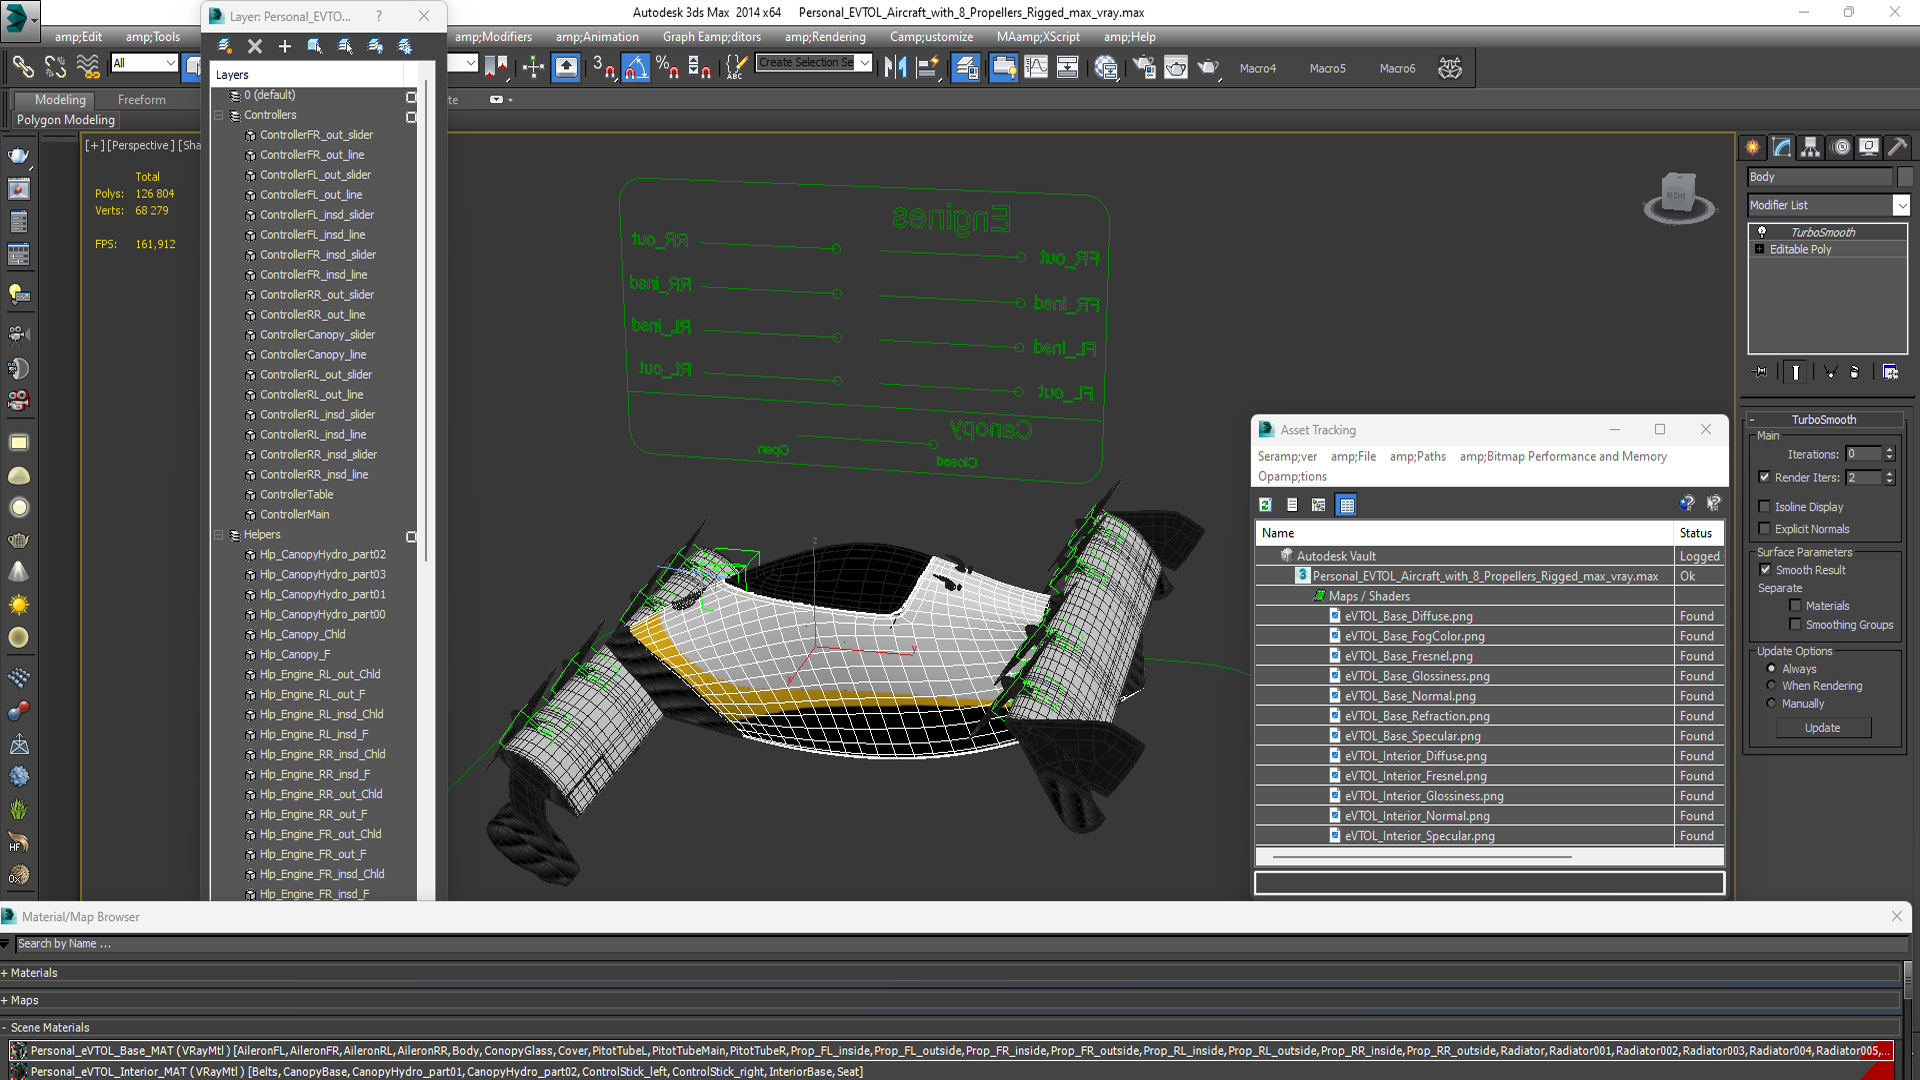Refresh assets in Asset Tracking toolbar
Screen dimensions: 1920x1080
tap(1265, 505)
